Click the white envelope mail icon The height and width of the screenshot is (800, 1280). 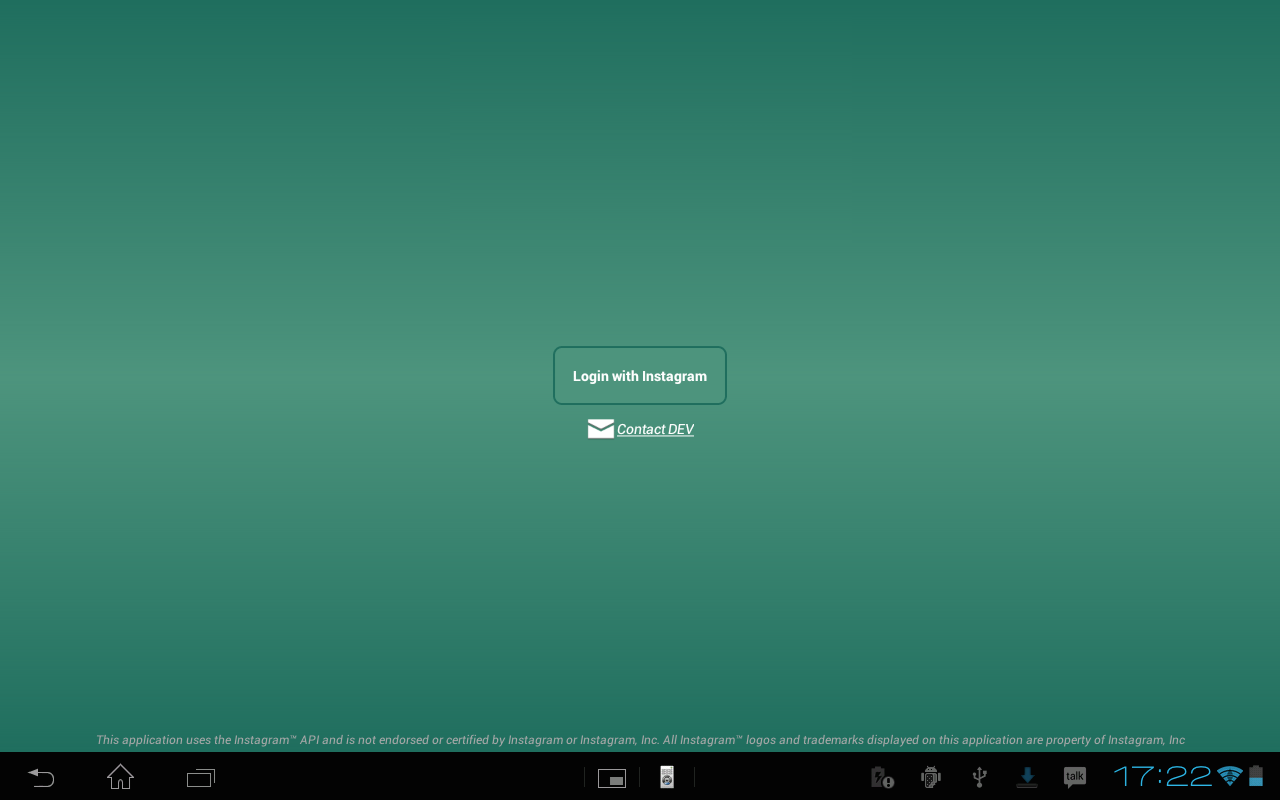[601, 429]
